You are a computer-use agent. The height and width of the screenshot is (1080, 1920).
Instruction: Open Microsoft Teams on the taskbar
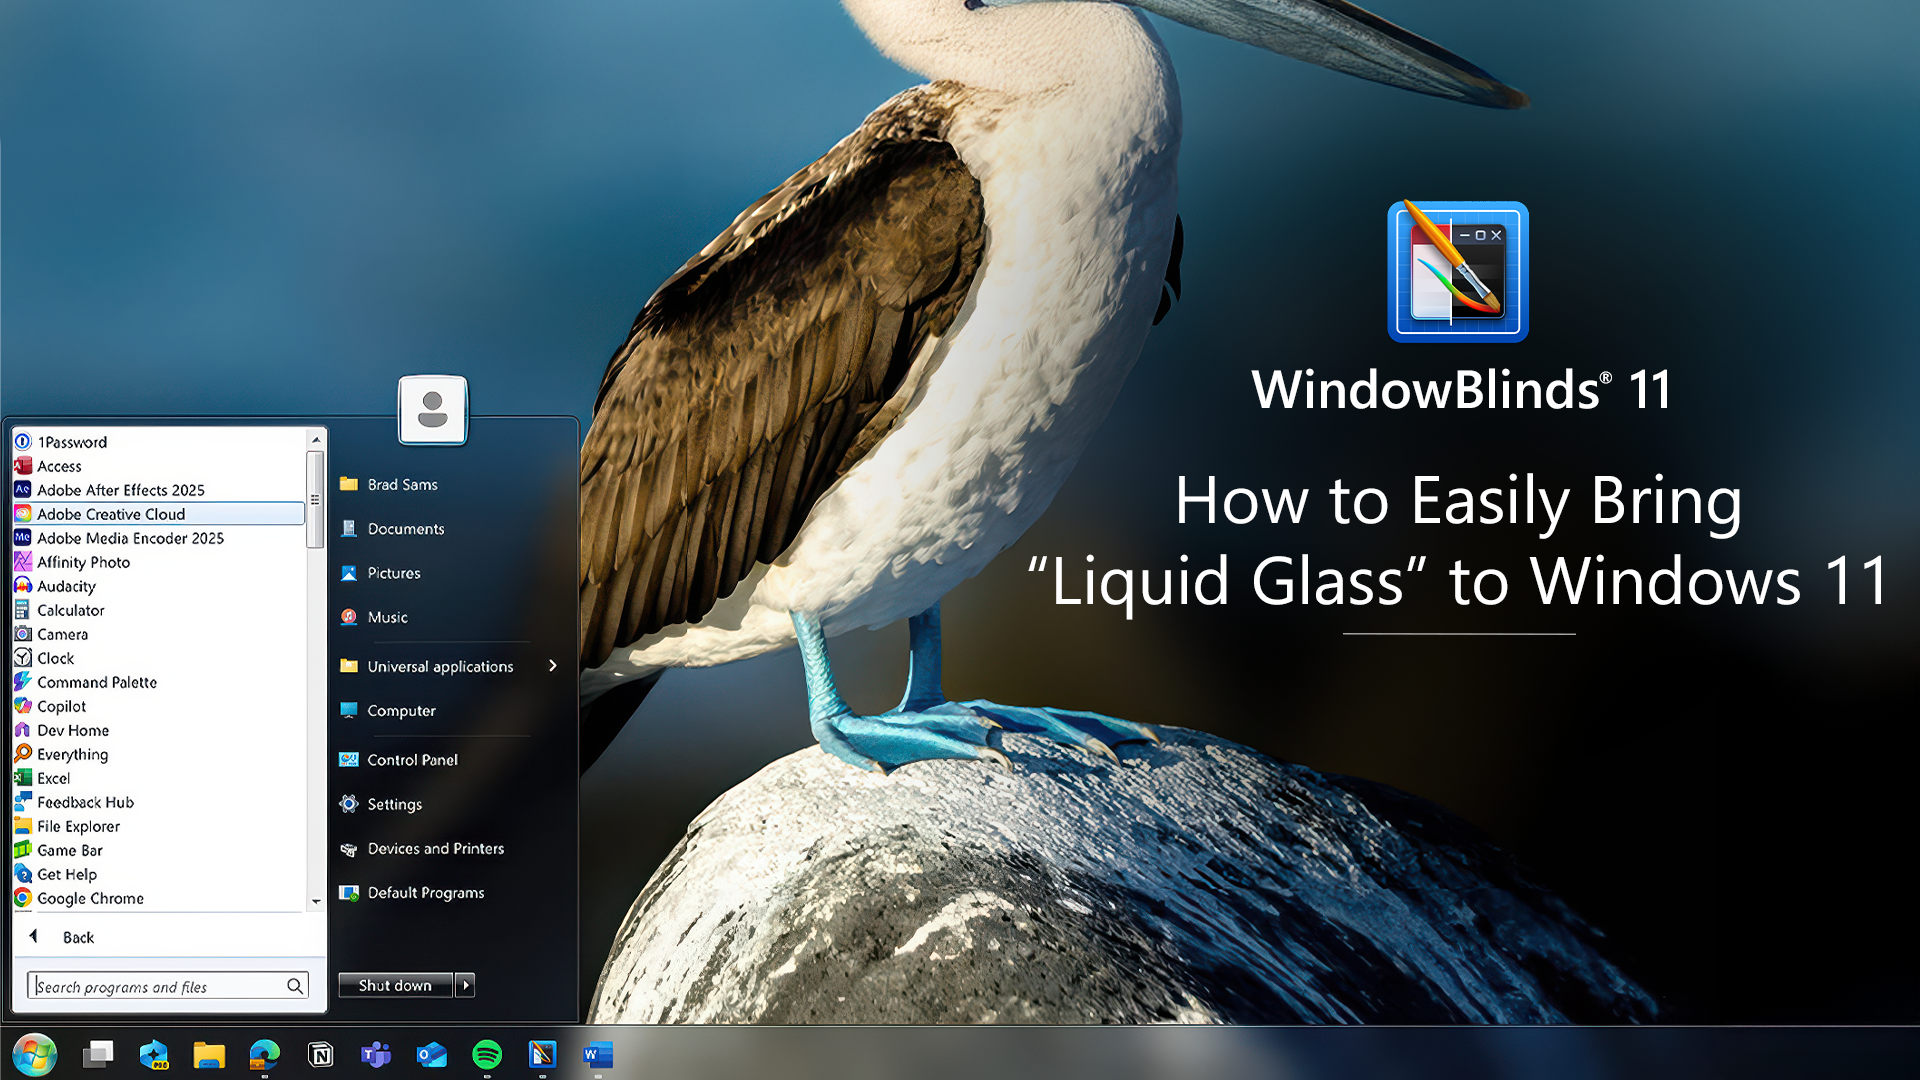pyautogui.click(x=376, y=1054)
